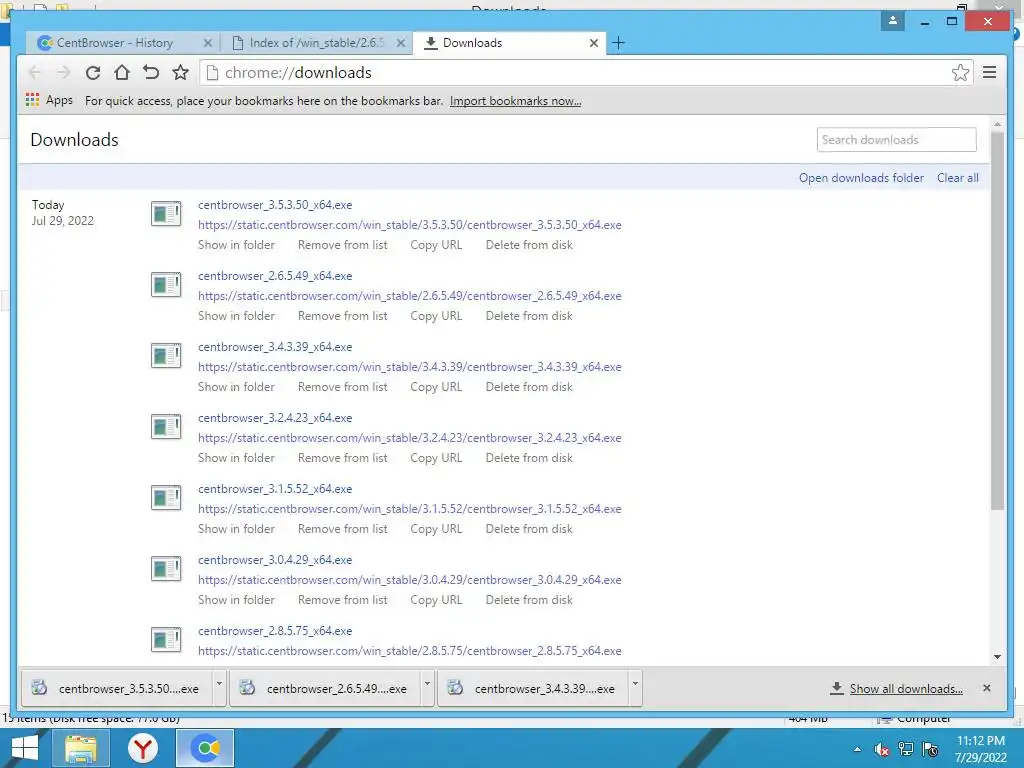Close the download shelf bar
1024x768 pixels.
[x=987, y=688]
